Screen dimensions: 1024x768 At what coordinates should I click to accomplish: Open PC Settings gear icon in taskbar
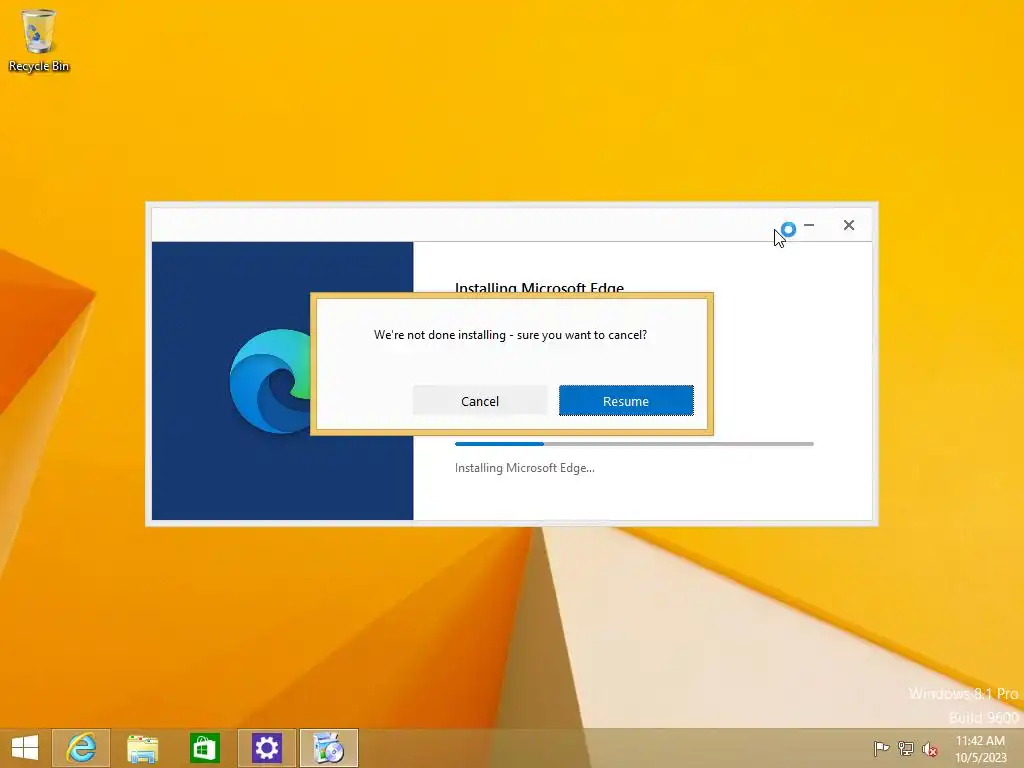point(266,748)
